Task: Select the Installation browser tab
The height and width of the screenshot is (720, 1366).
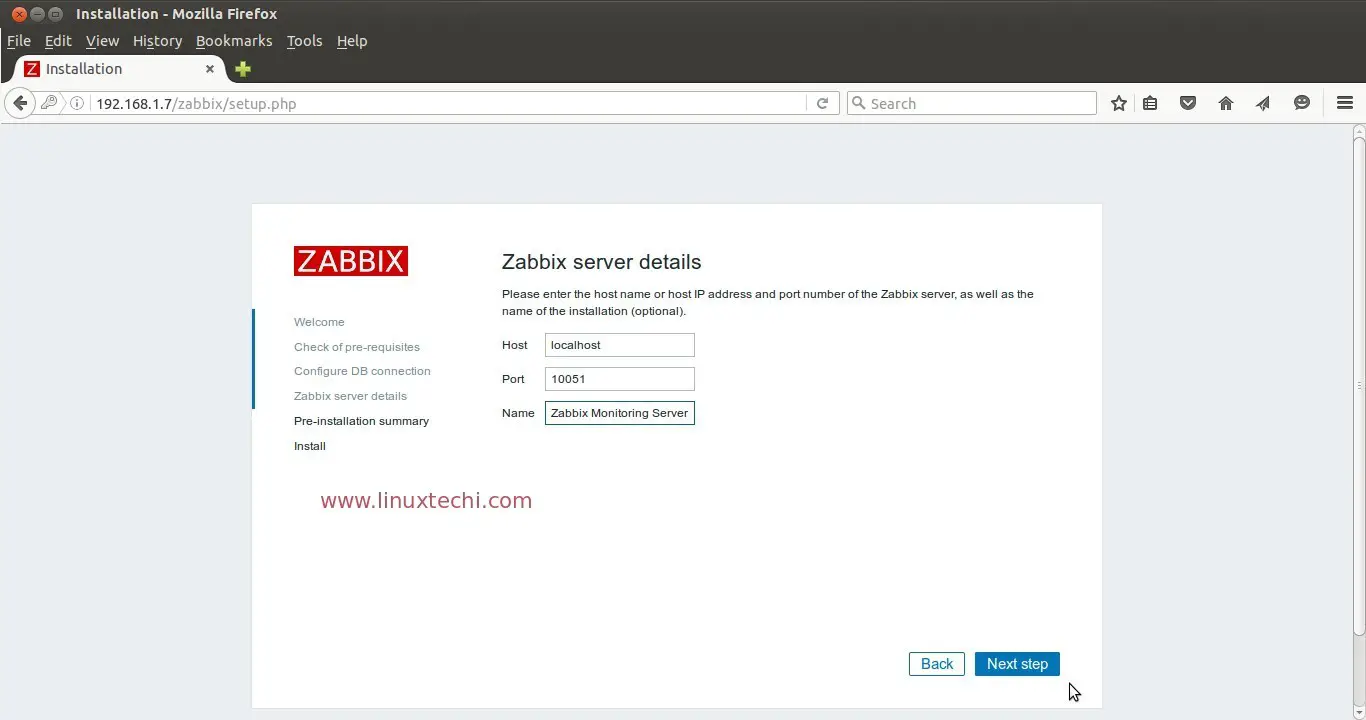Action: click(120, 69)
